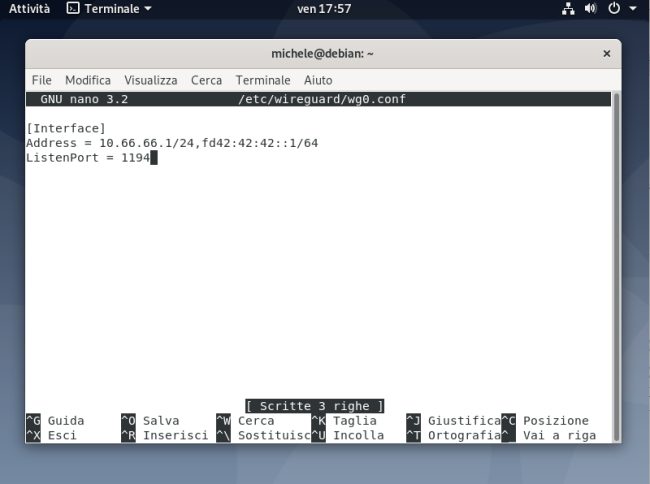The height and width of the screenshot is (484, 650).
Task: Click the ^G Guida shortcut
Action: click(55, 421)
